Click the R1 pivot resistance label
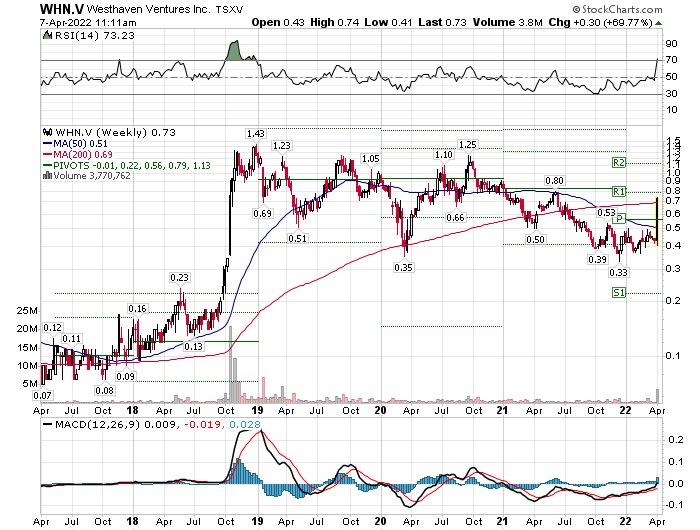 (619, 192)
